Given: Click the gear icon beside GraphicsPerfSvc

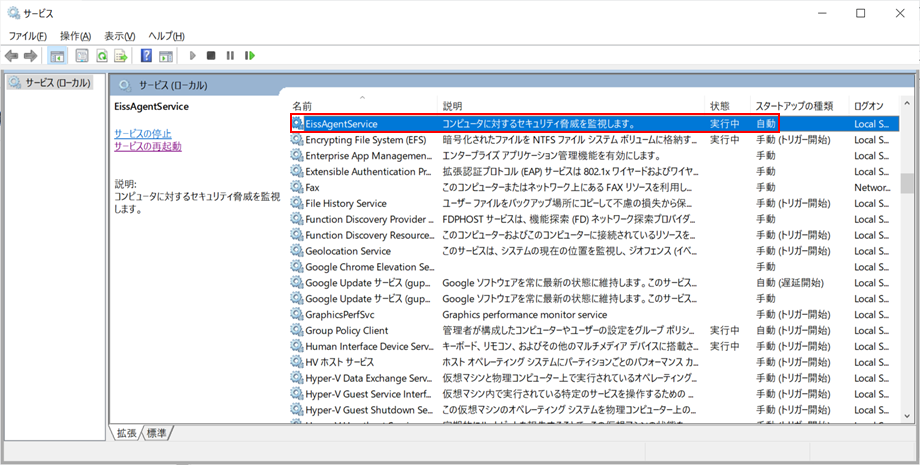Looking at the screenshot, I should (297, 314).
